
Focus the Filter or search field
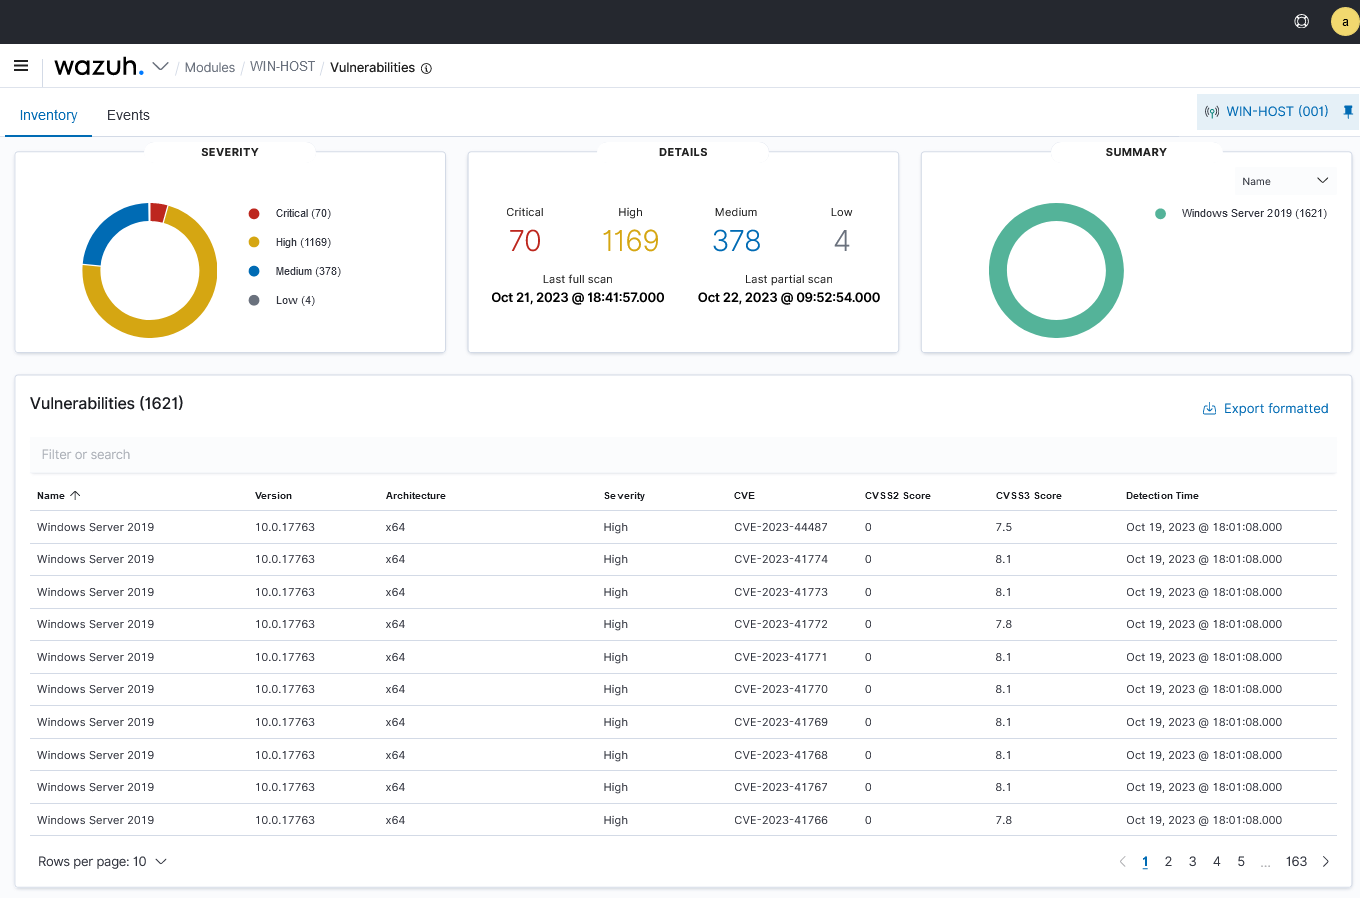683,455
